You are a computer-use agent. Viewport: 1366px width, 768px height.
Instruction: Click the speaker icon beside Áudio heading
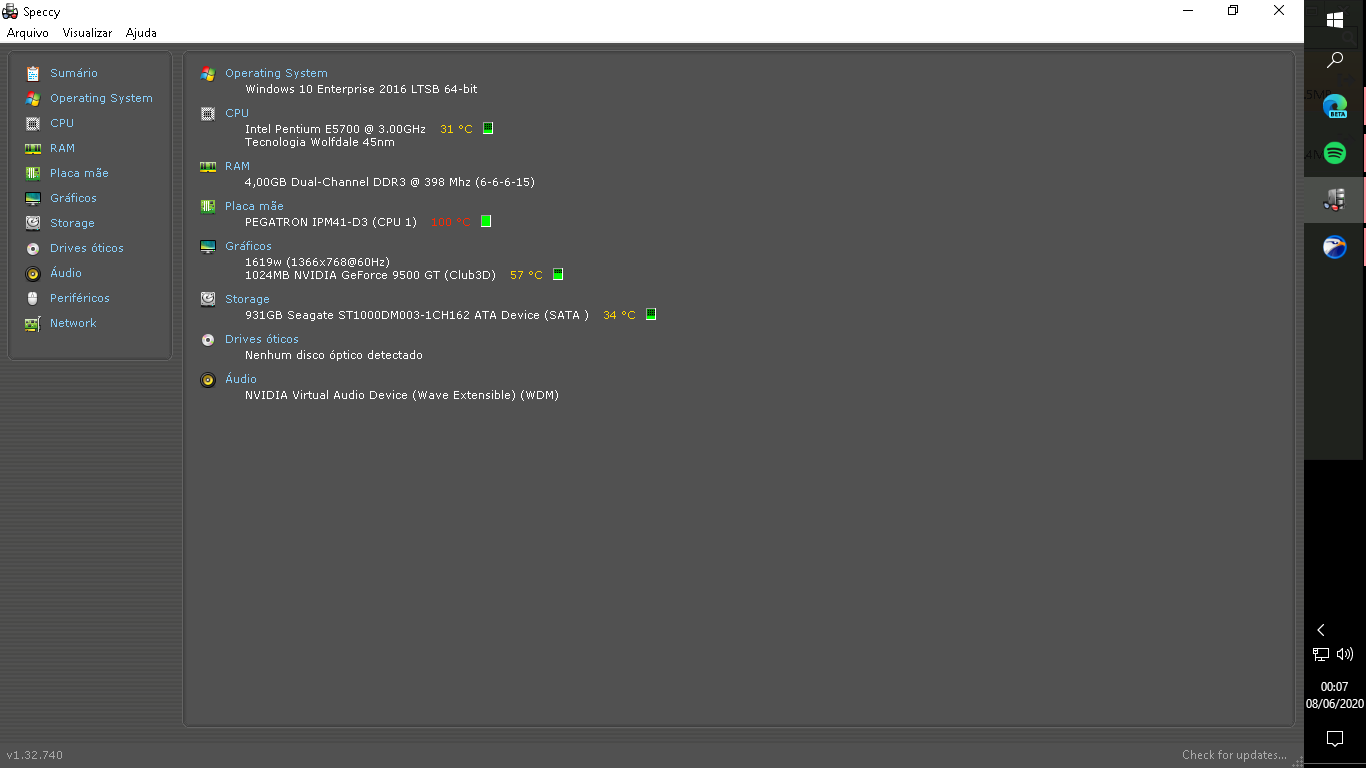coord(208,379)
